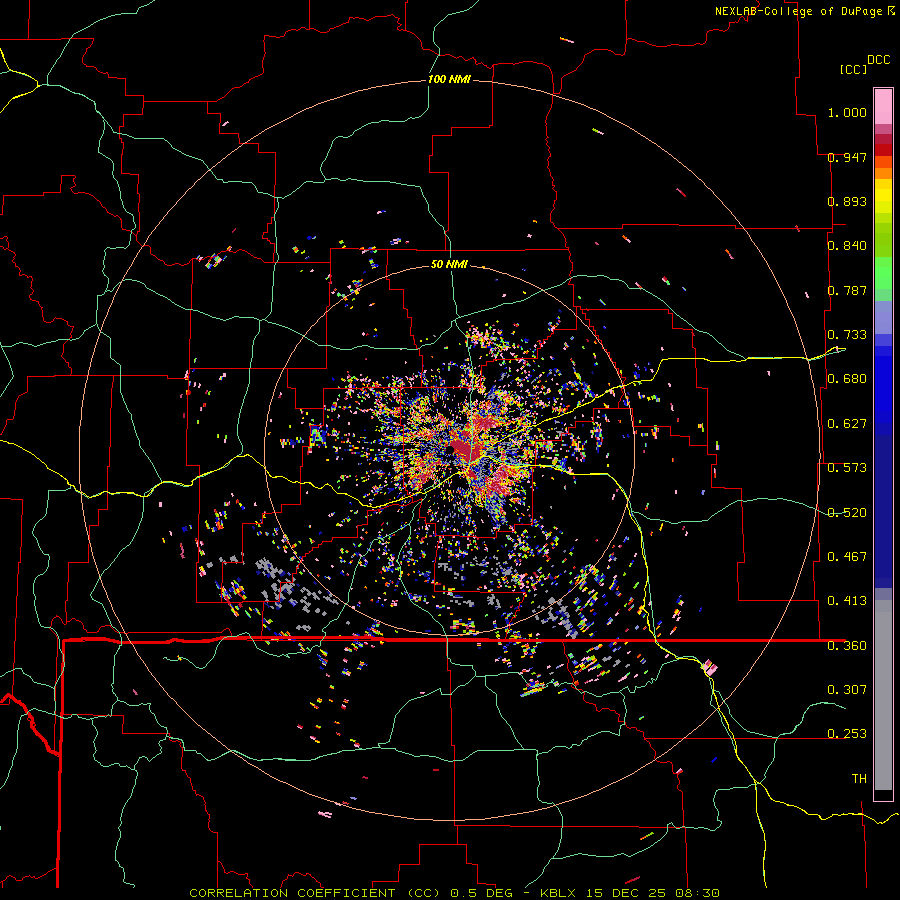Click the 0.5 DEG elevation text
900x900 pixels.
[481, 893]
